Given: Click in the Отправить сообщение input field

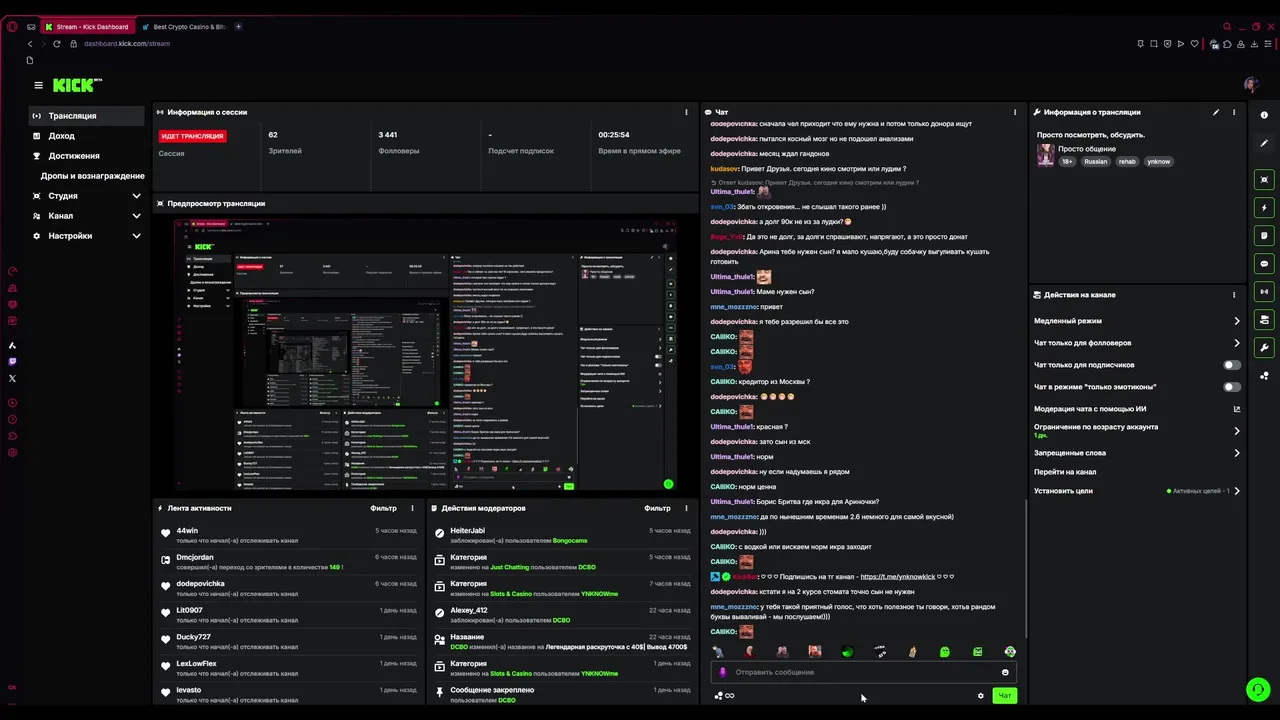Looking at the screenshot, I should coord(862,672).
